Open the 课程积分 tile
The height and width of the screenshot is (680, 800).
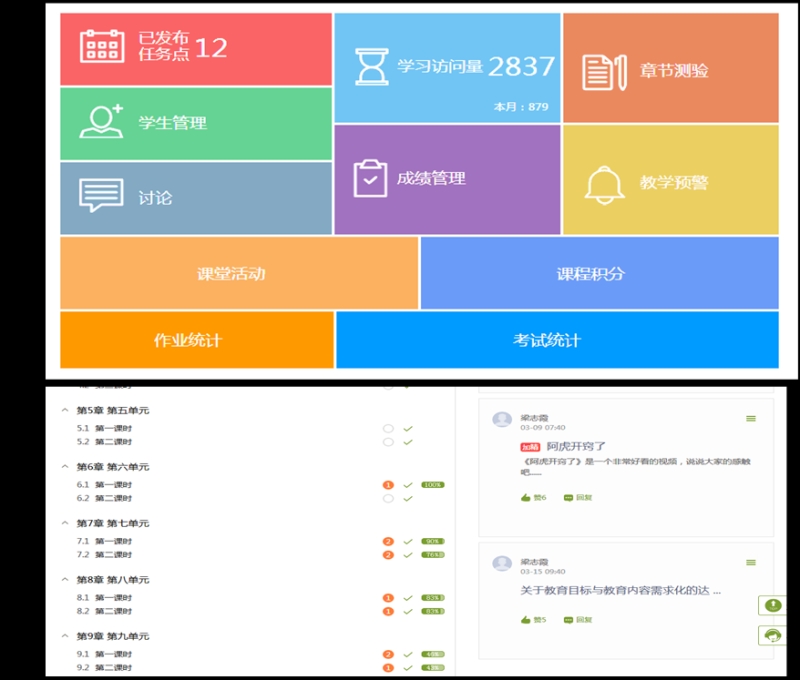click(x=599, y=274)
